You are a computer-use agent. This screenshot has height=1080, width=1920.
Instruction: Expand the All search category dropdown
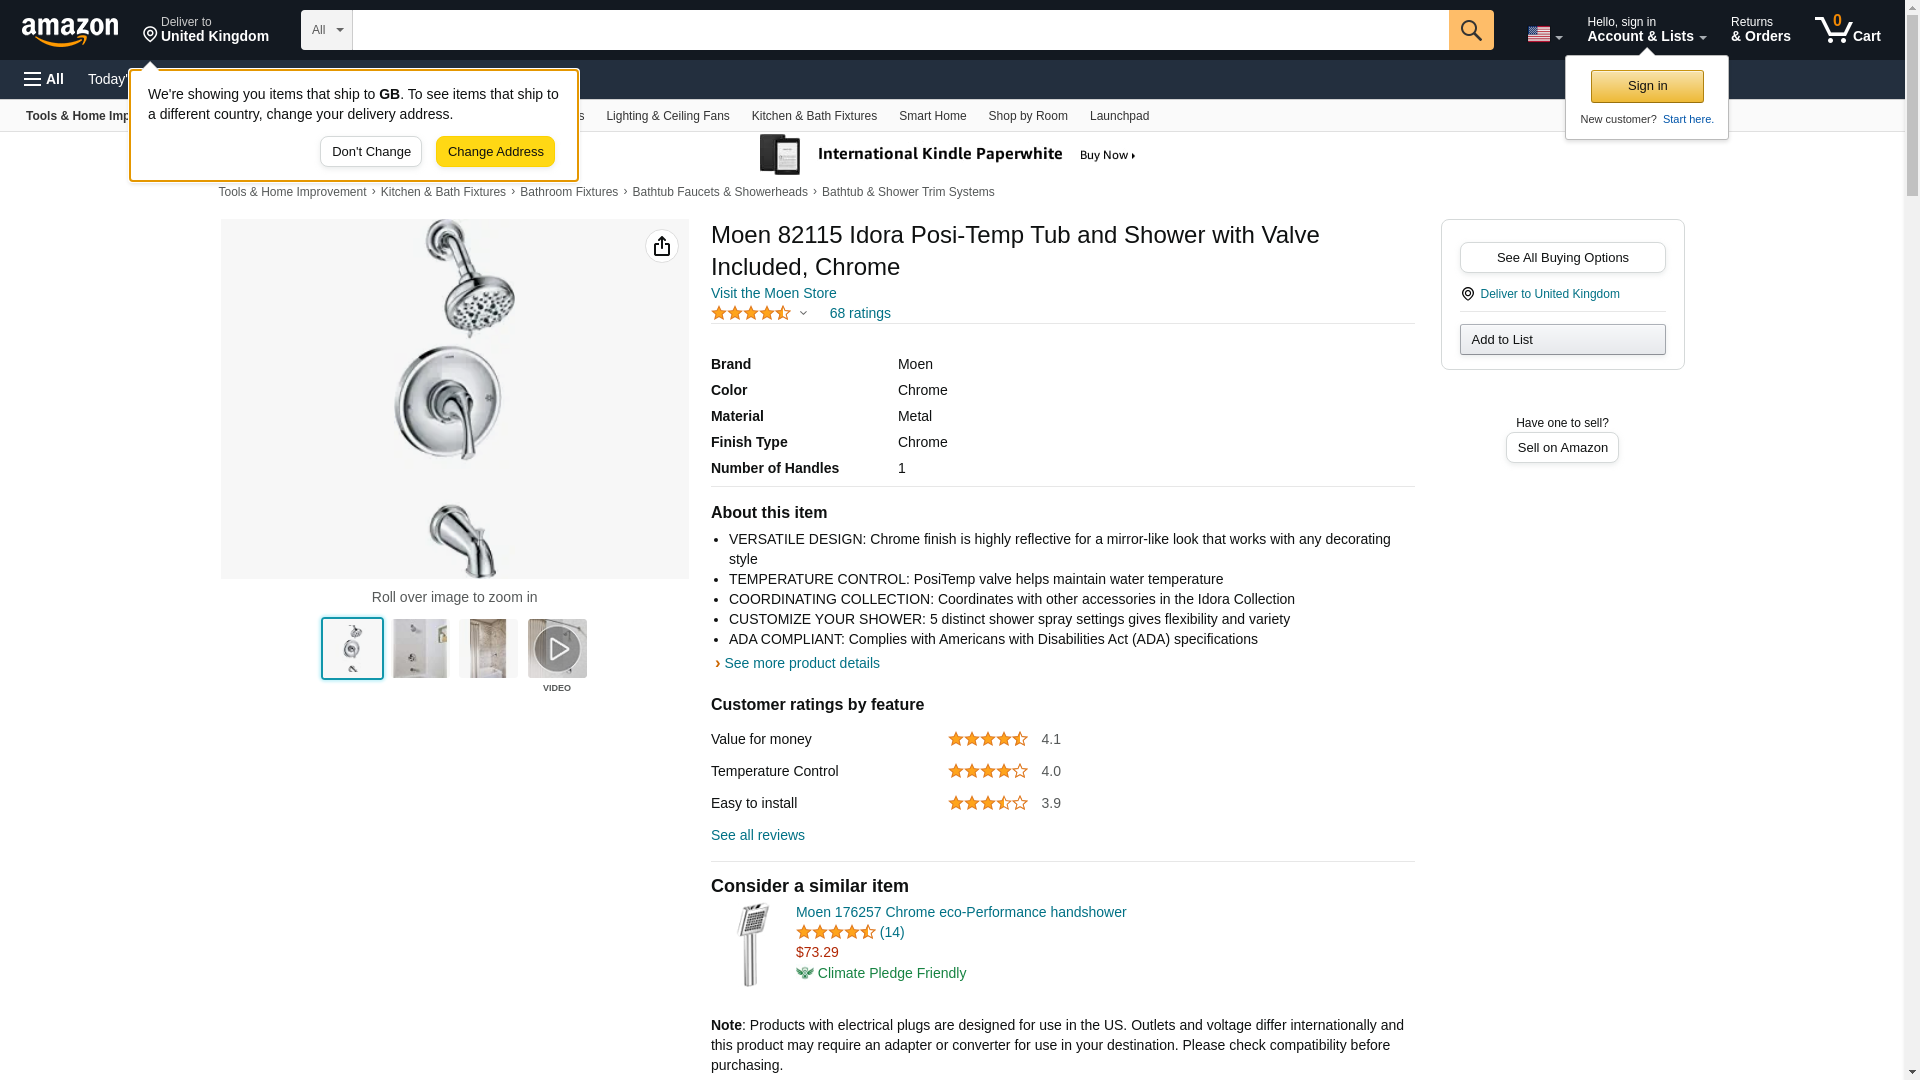pos(326,30)
